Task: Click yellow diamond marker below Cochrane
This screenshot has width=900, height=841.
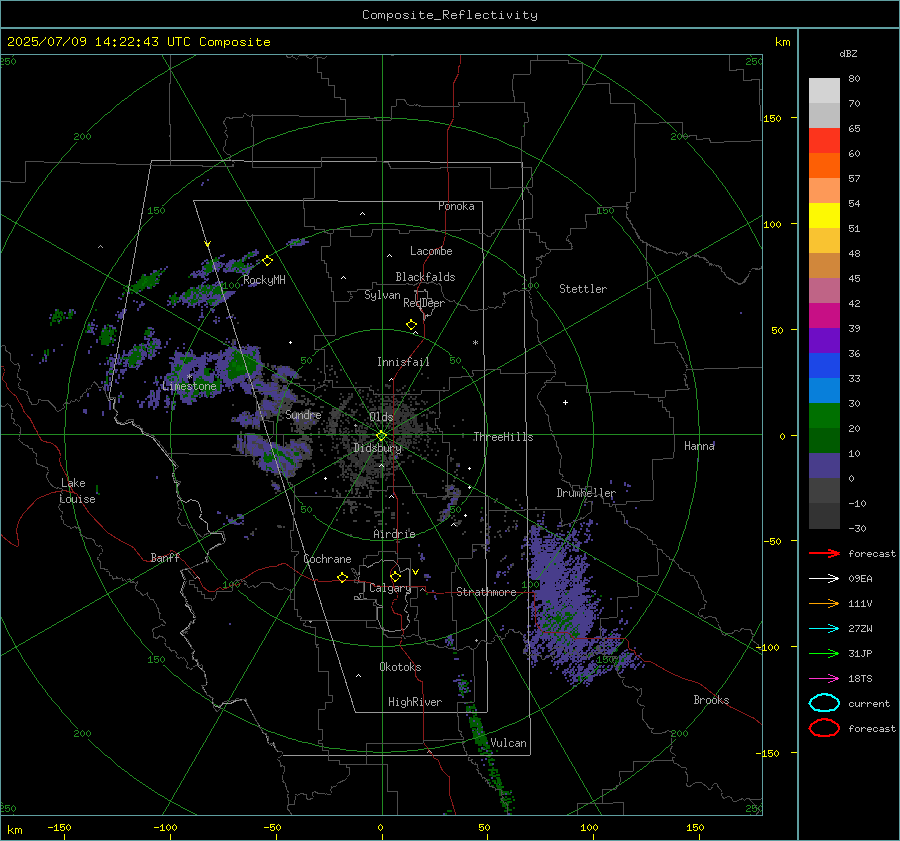Action: [342, 578]
